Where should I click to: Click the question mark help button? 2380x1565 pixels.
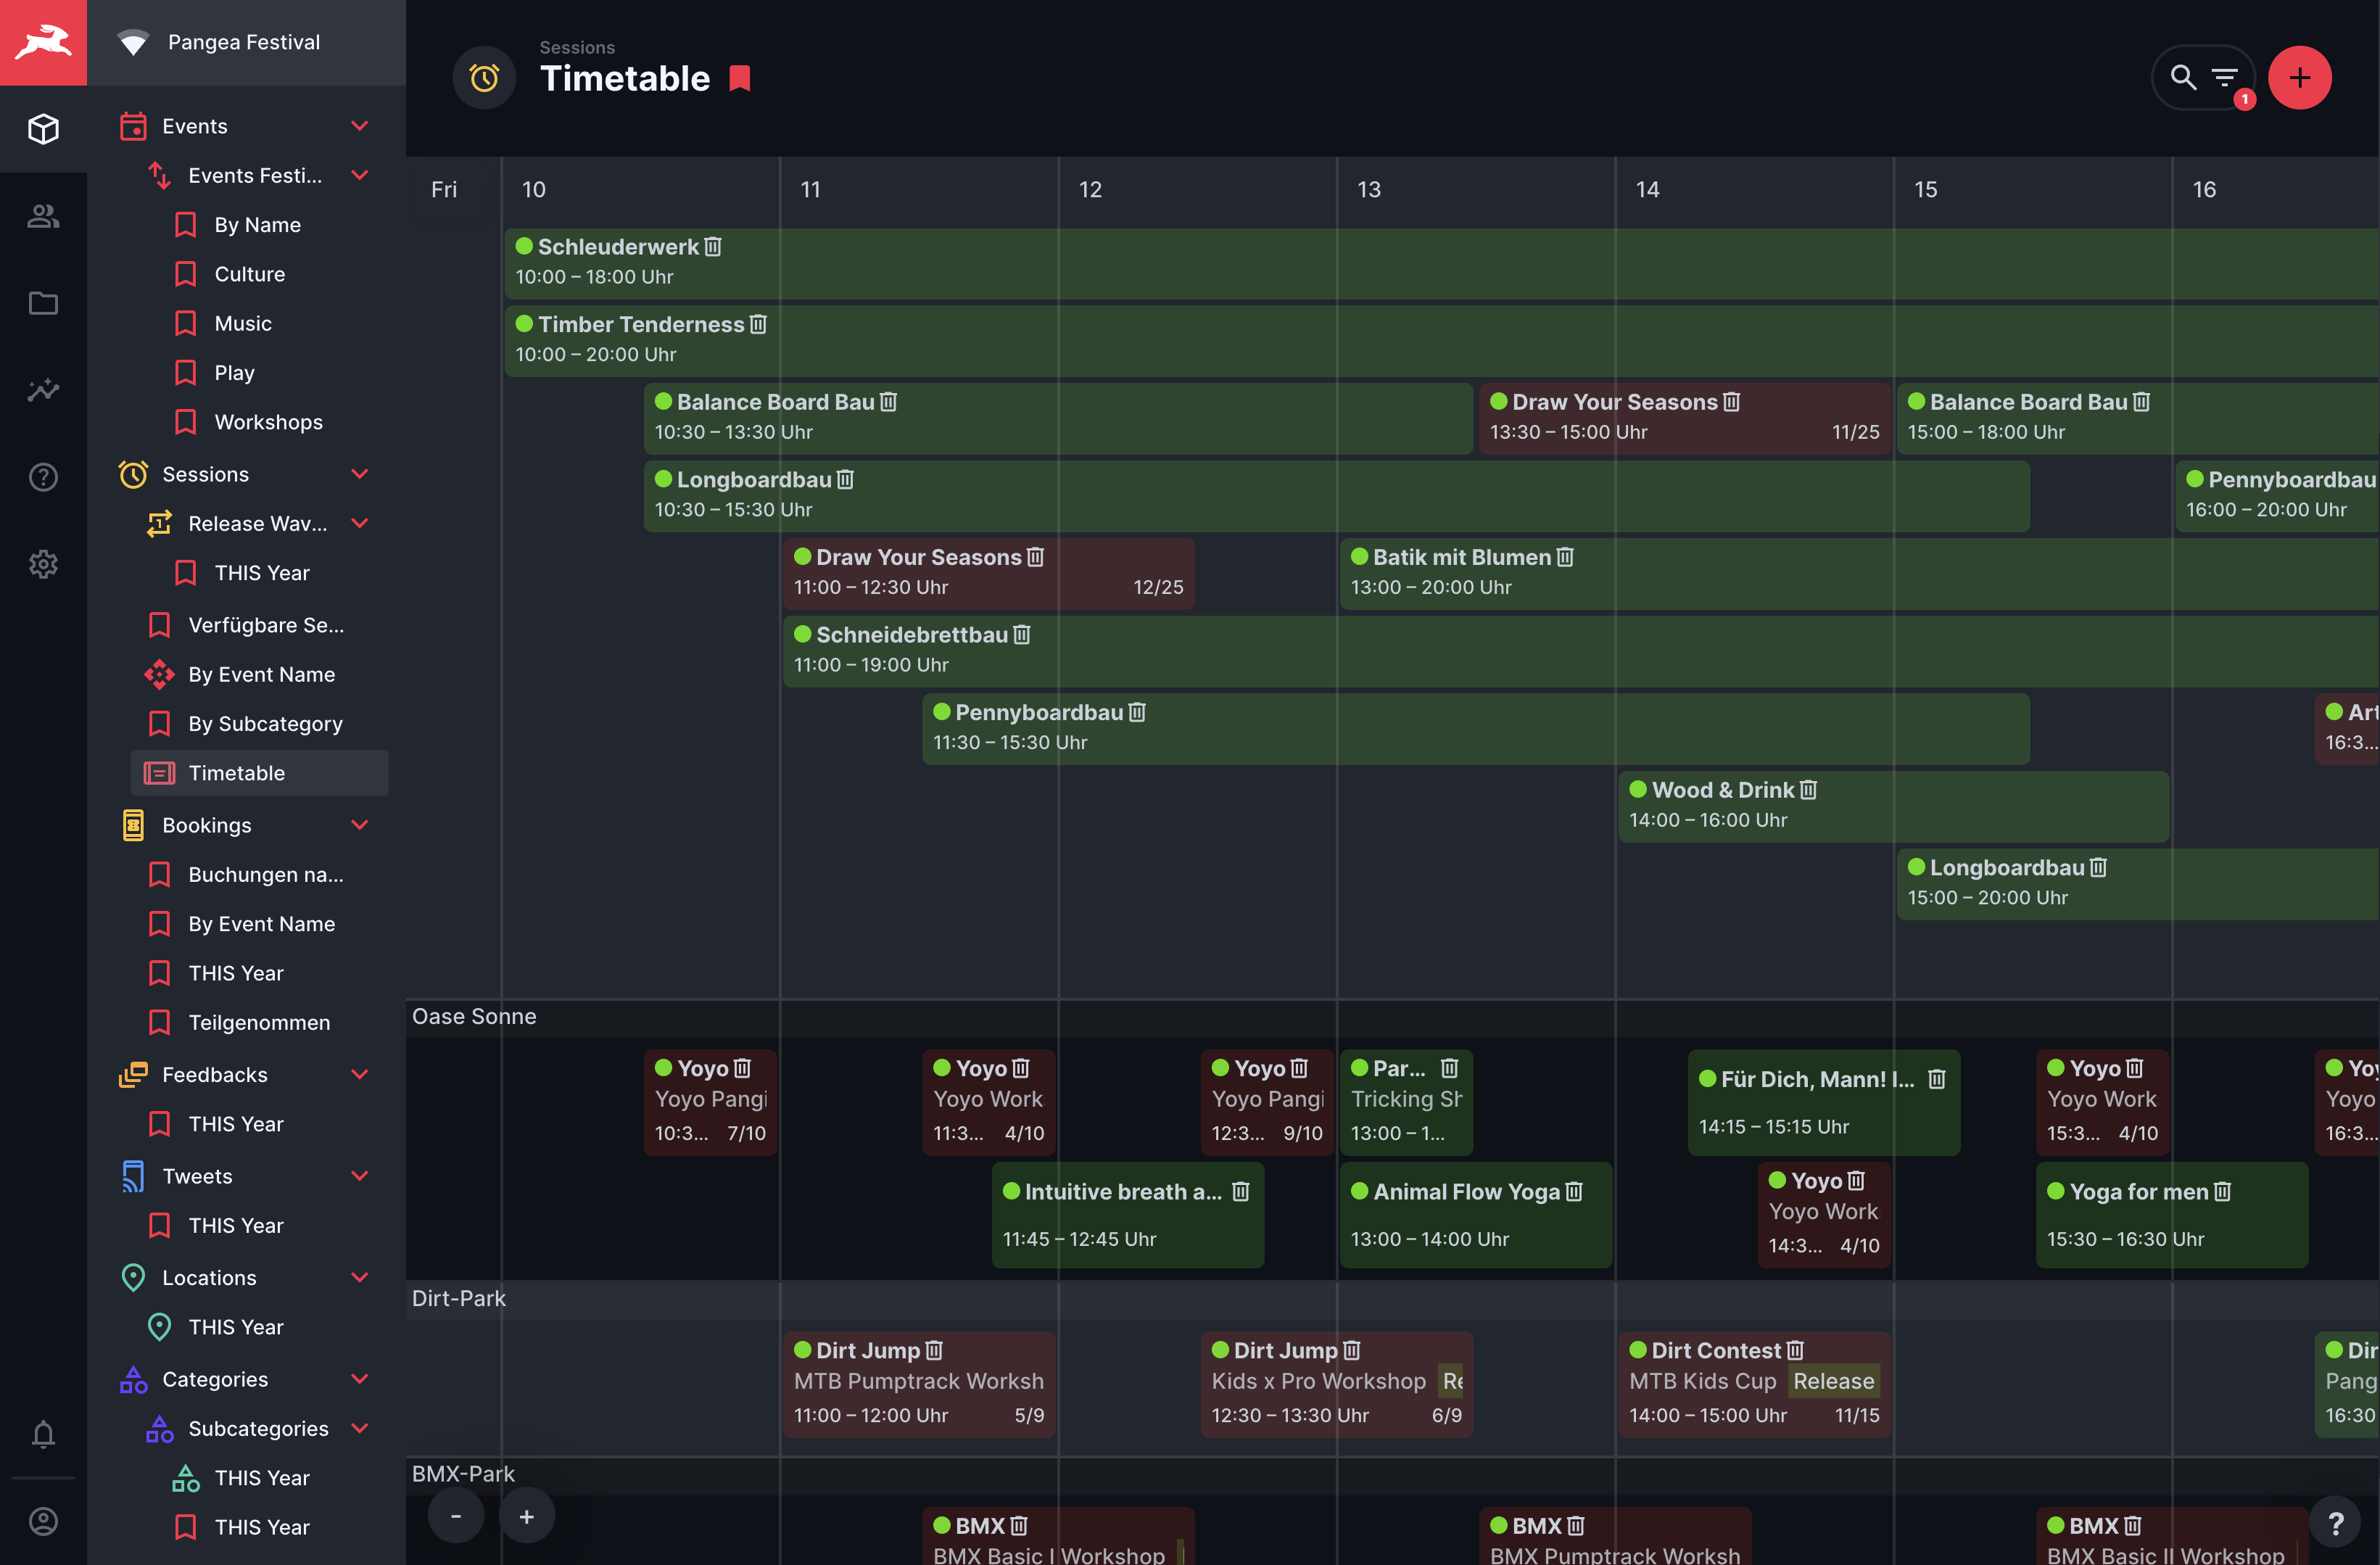click(2336, 1523)
